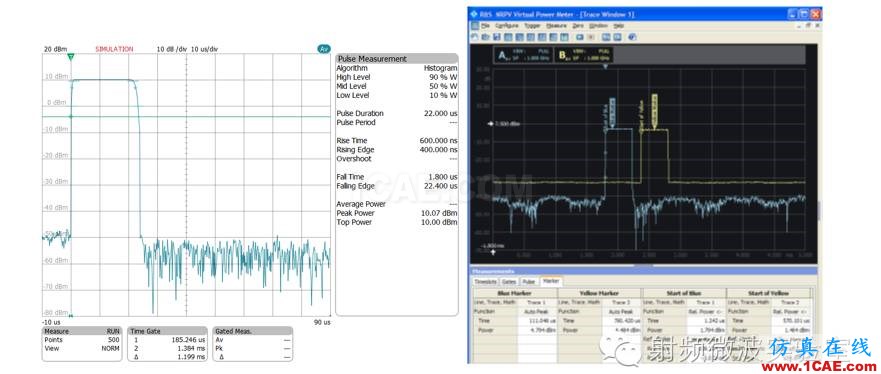Viewport: 881px width, 374px height.
Task: Switch to the Timeslots tab
Action: pos(485,282)
